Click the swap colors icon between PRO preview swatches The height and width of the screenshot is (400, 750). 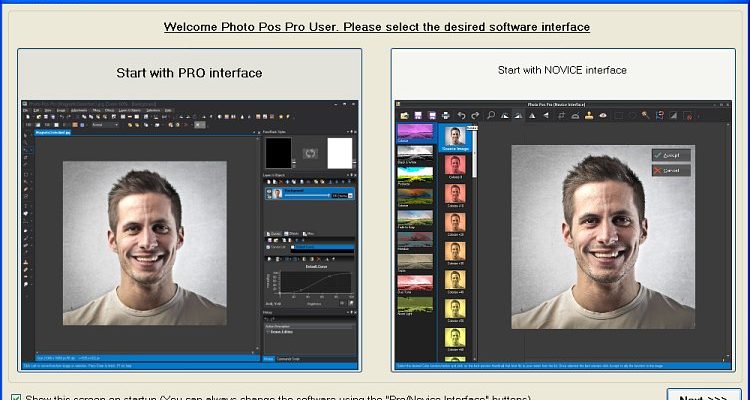(x=310, y=154)
